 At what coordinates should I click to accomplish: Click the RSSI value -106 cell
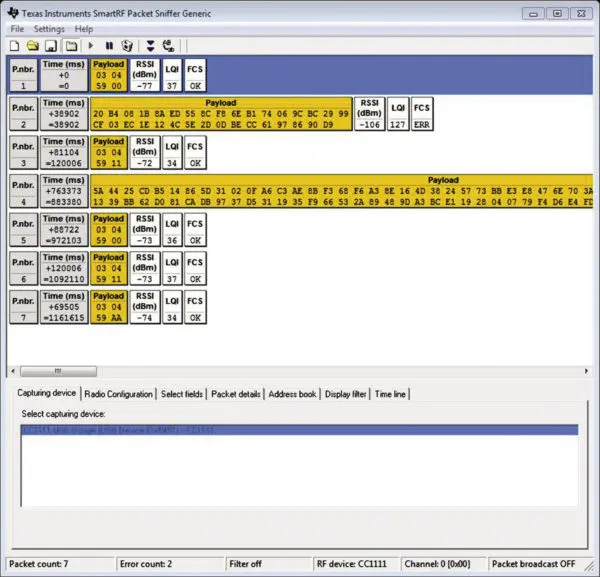370,114
